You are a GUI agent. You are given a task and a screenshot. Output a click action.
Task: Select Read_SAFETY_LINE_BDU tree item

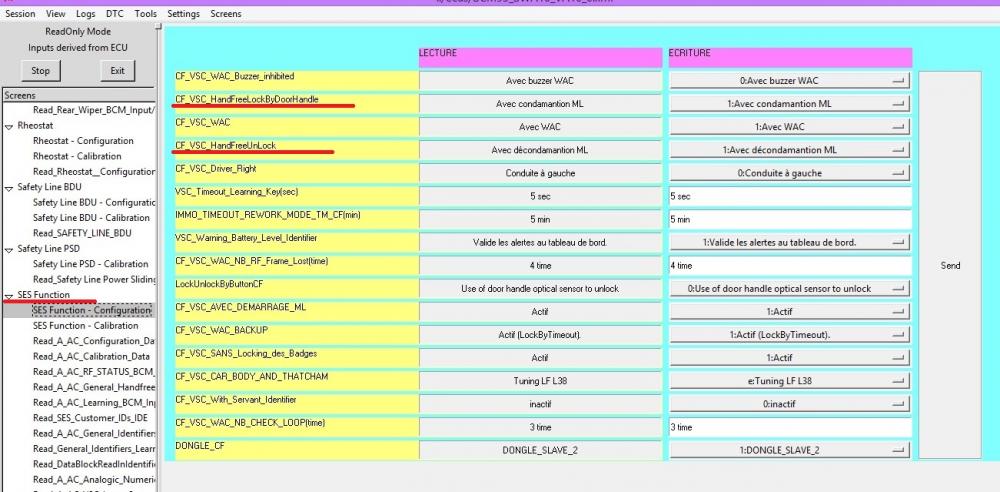[82, 233]
